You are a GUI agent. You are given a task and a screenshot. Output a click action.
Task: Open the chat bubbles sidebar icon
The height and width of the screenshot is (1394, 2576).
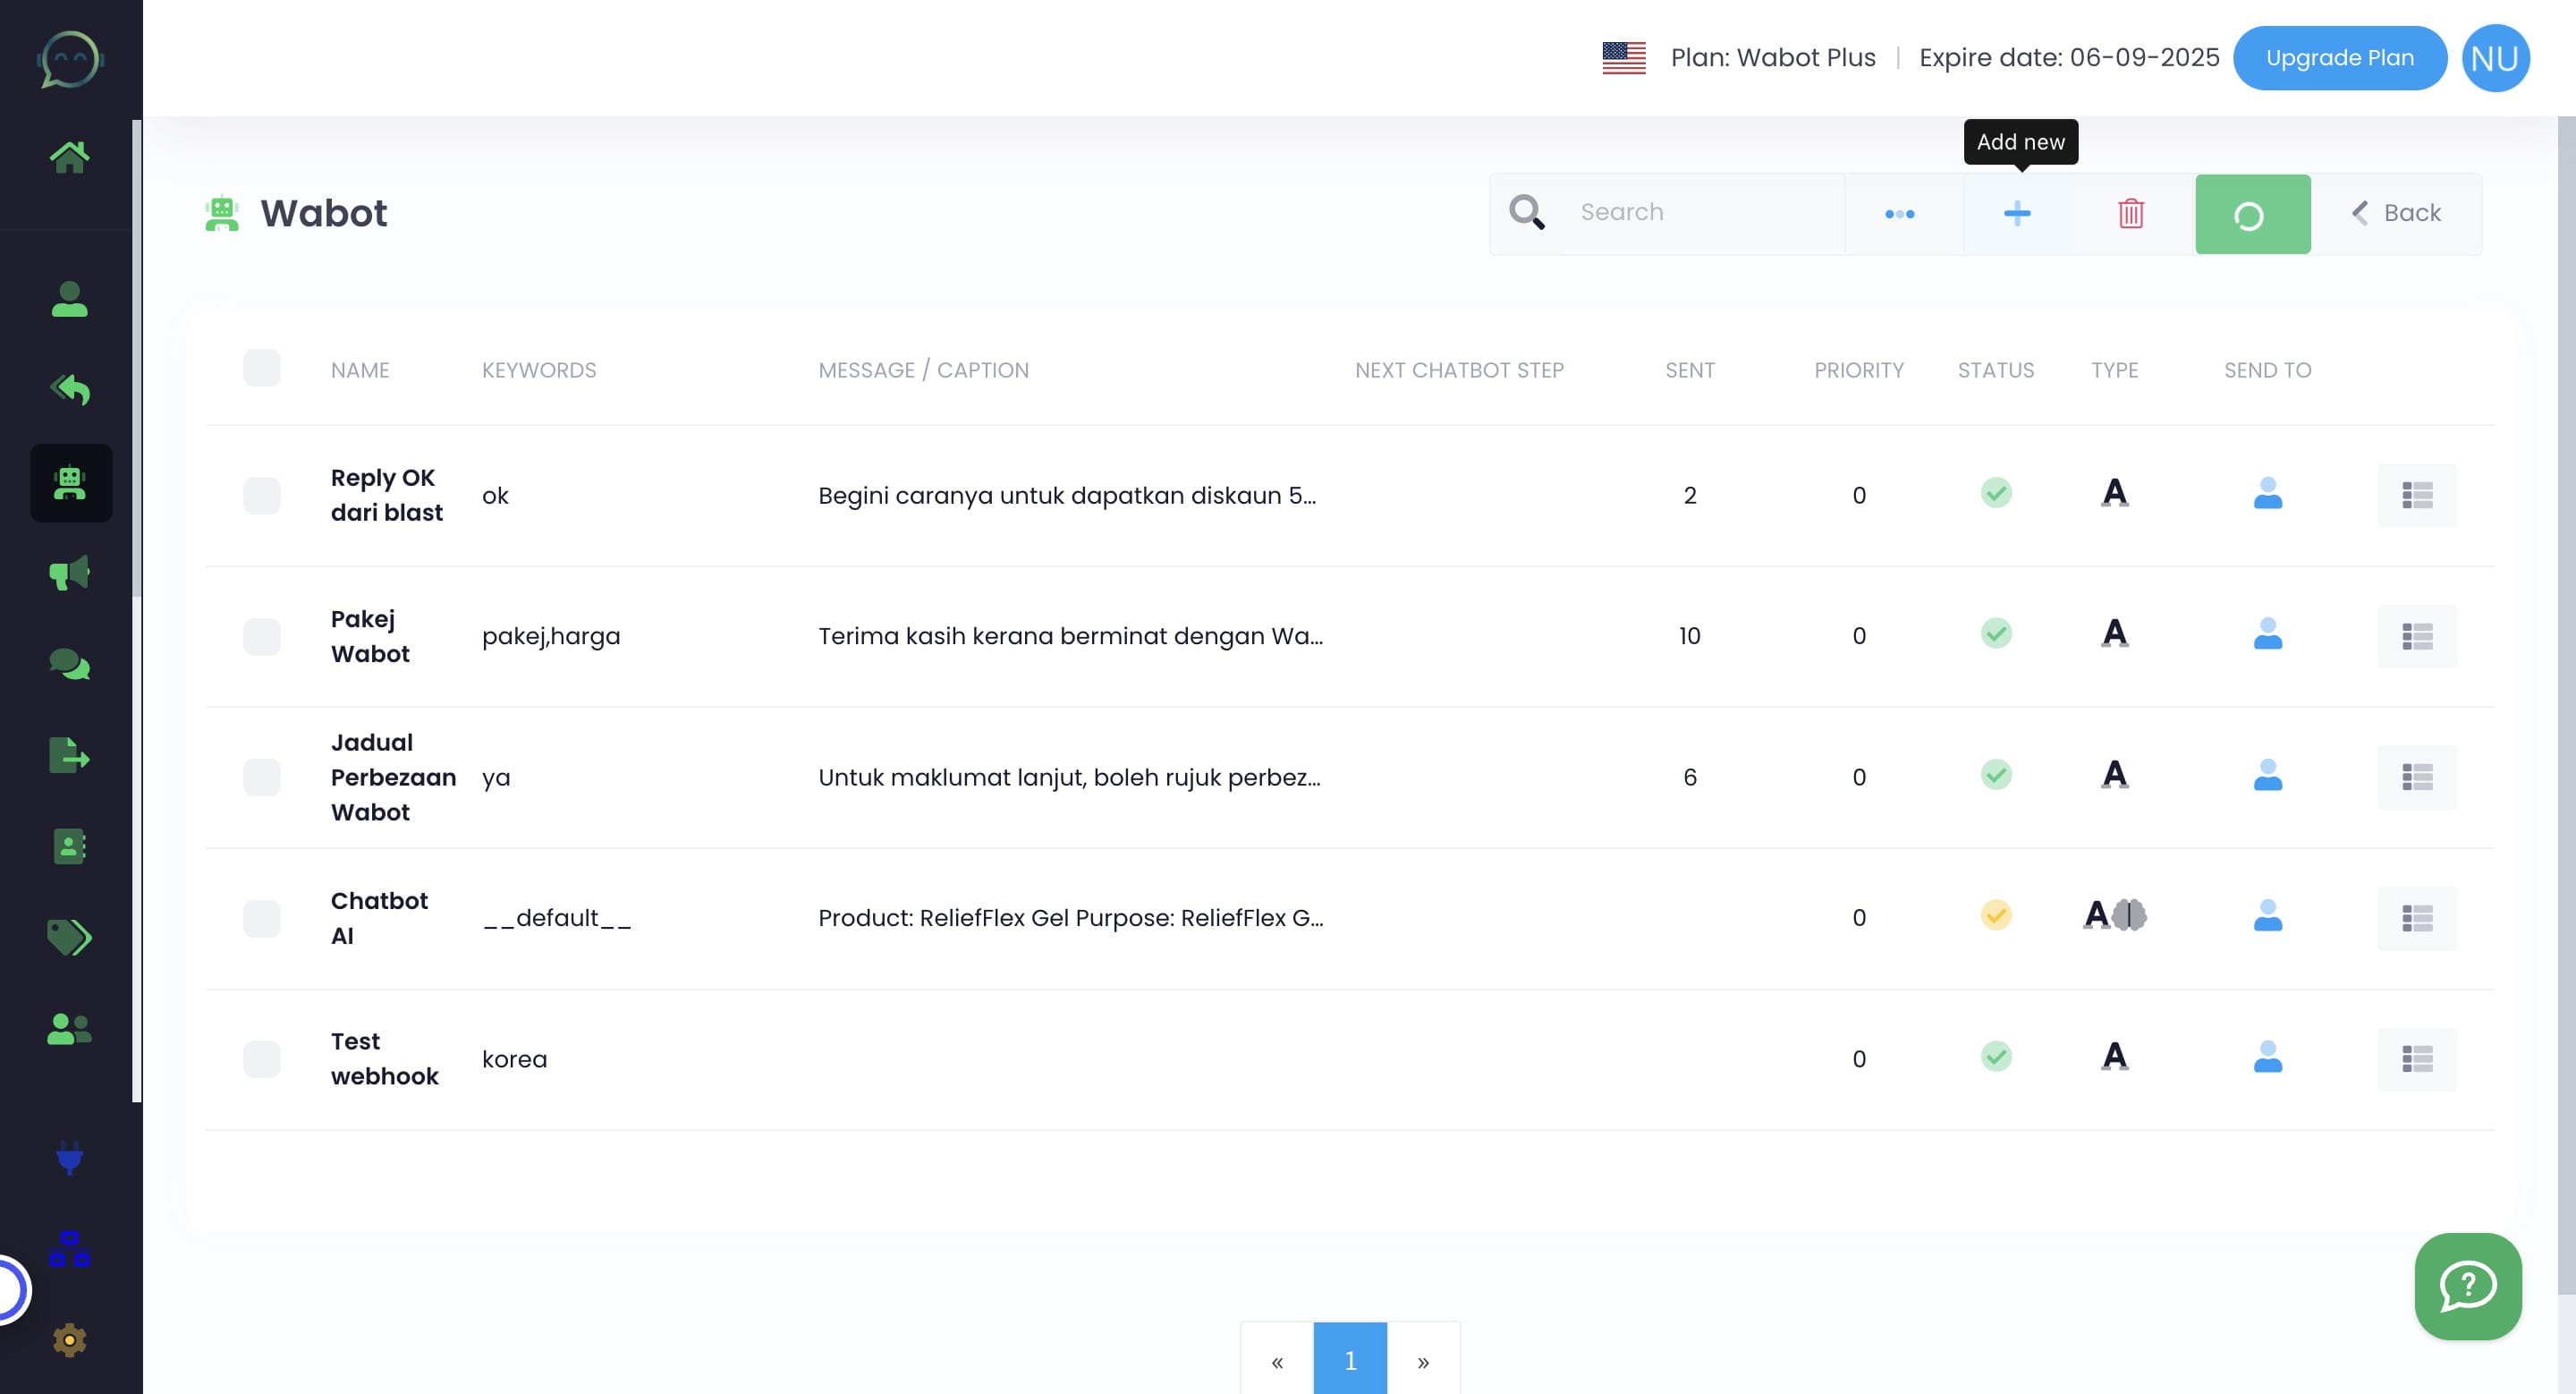(69, 664)
